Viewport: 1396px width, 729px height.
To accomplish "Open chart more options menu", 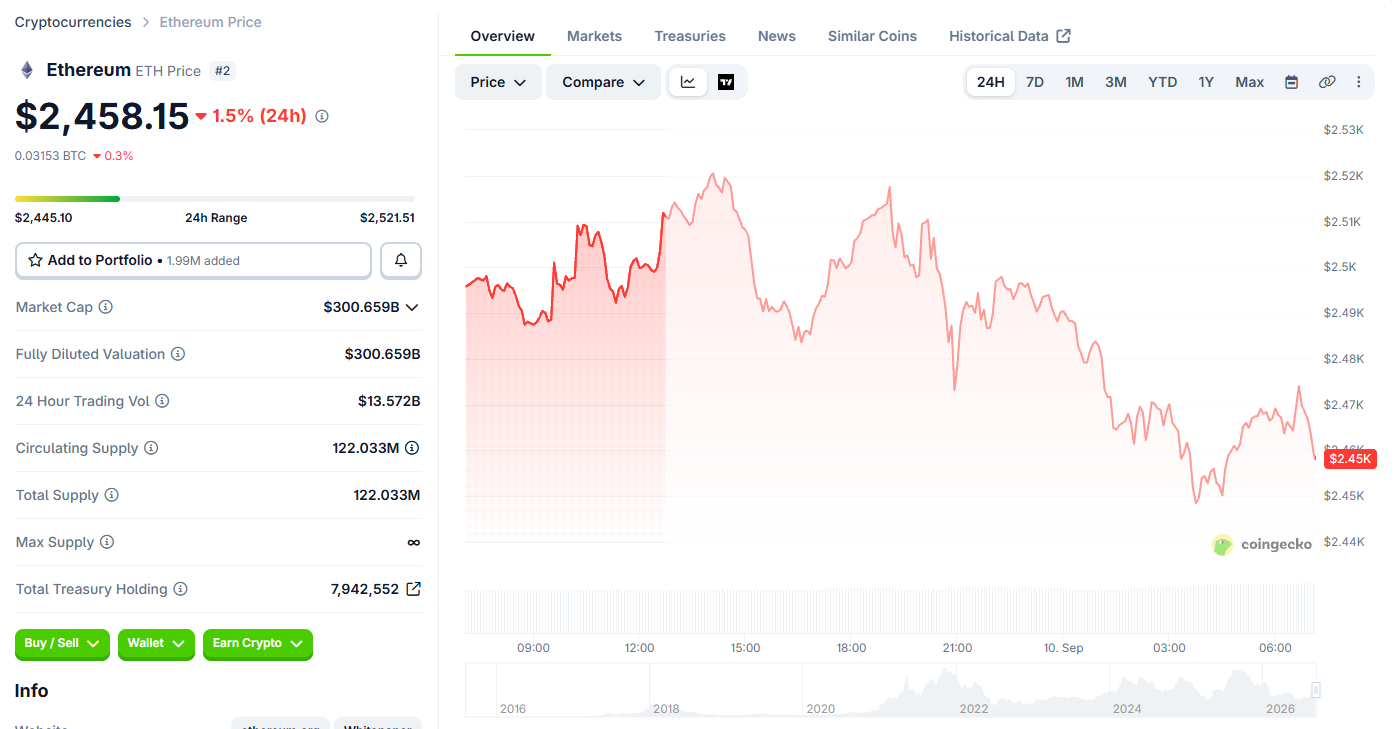I will (1359, 82).
